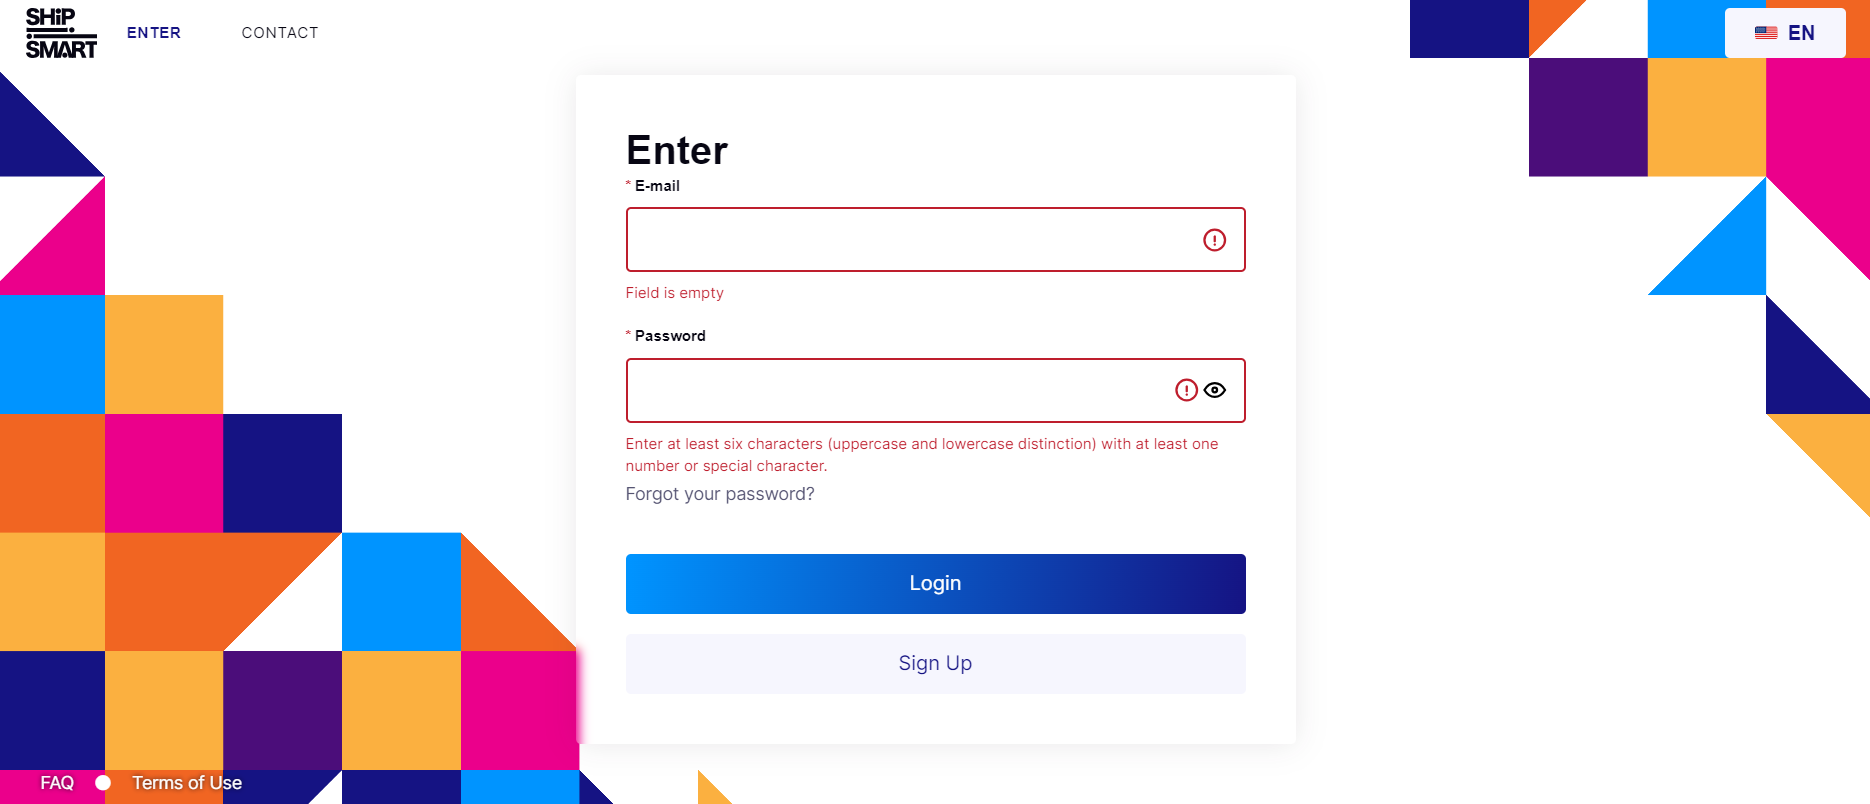Click the ShipSmart logo
Screen dimensions: 1870x804
coord(61,33)
